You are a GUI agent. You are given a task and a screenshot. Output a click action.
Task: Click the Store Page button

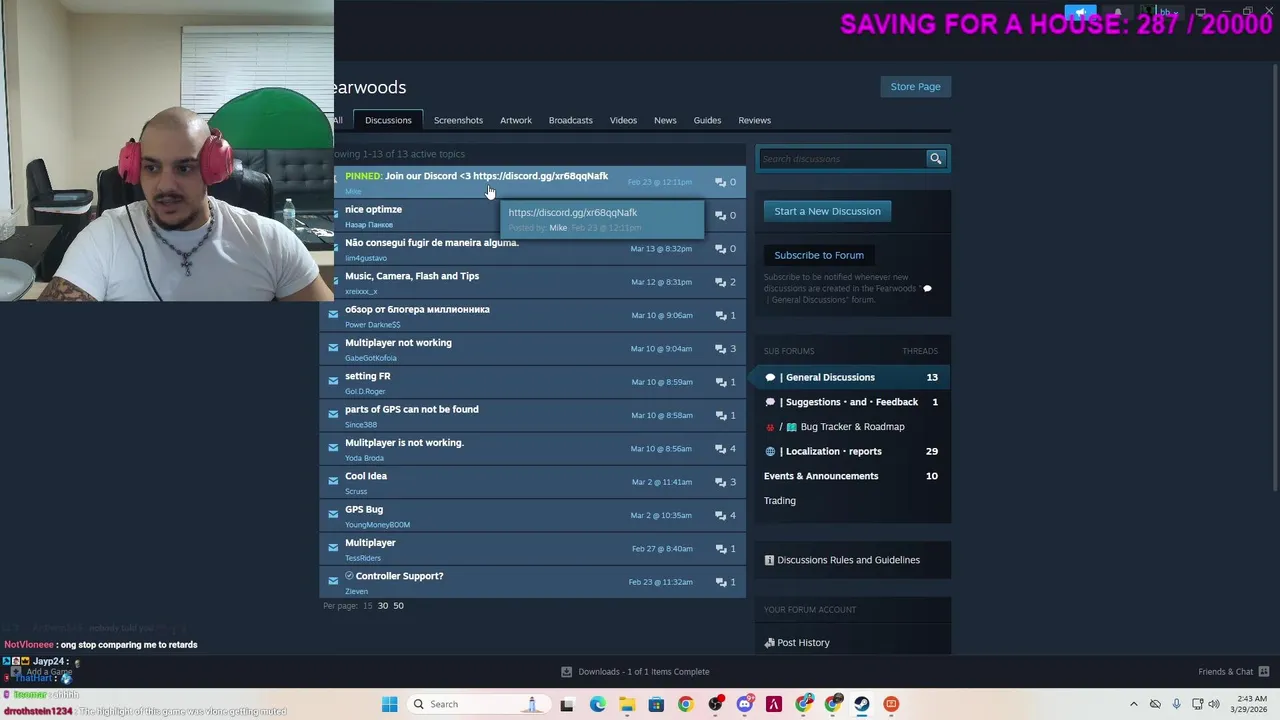pyautogui.click(x=915, y=87)
